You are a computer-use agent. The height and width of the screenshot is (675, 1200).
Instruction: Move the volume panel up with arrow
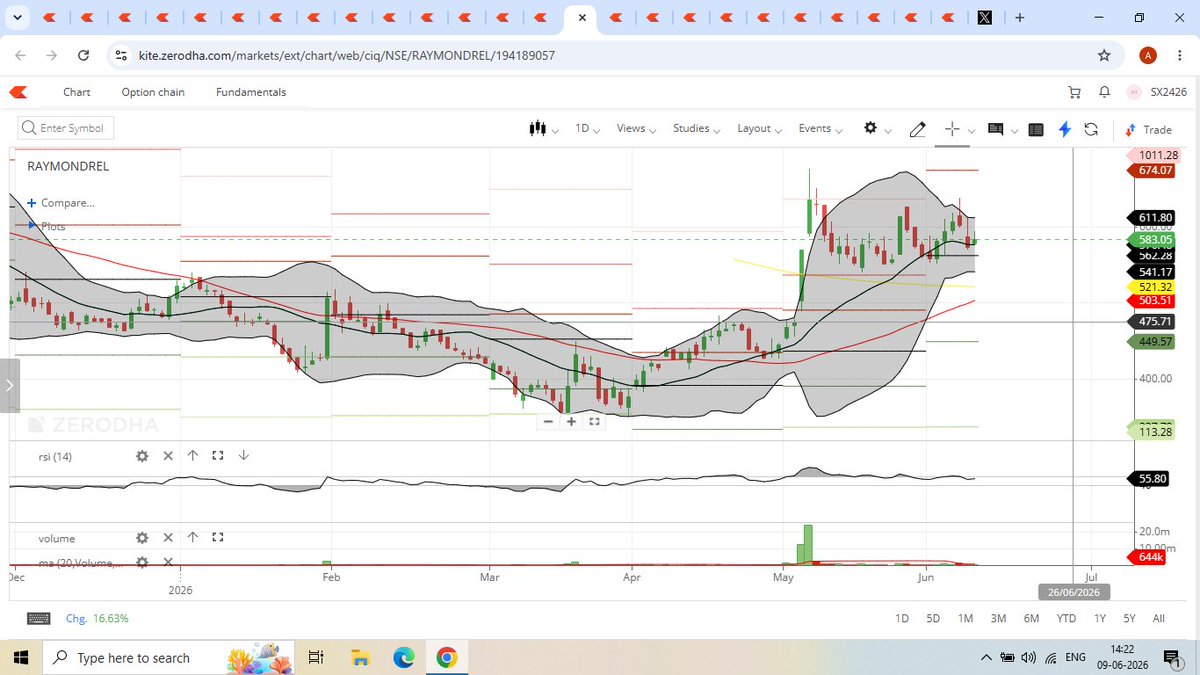192,538
